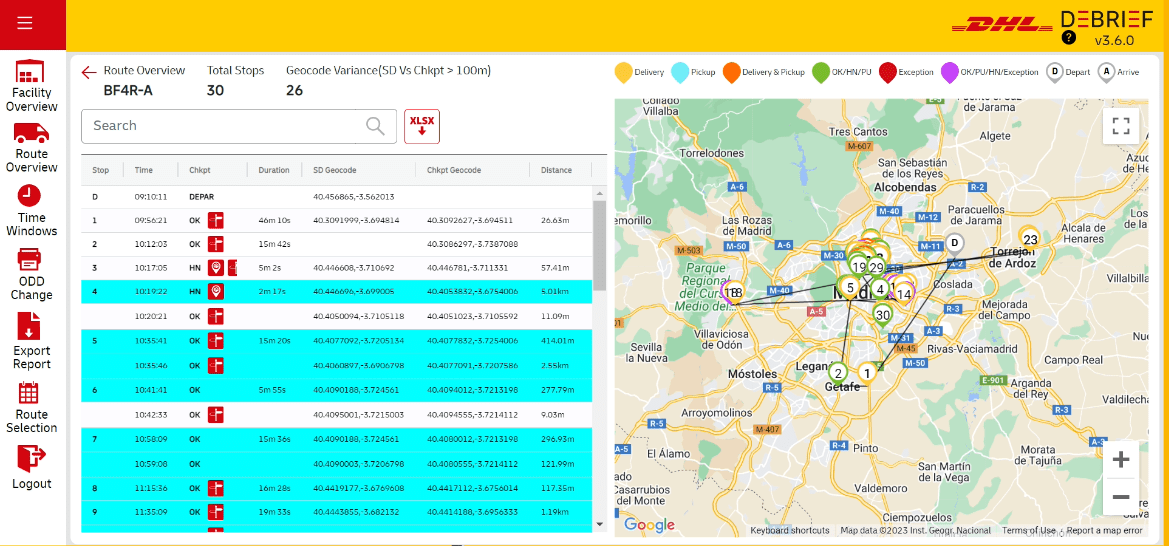
Task: Click the purple OK/PU/HN/Exception legend marker
Action: point(950,72)
